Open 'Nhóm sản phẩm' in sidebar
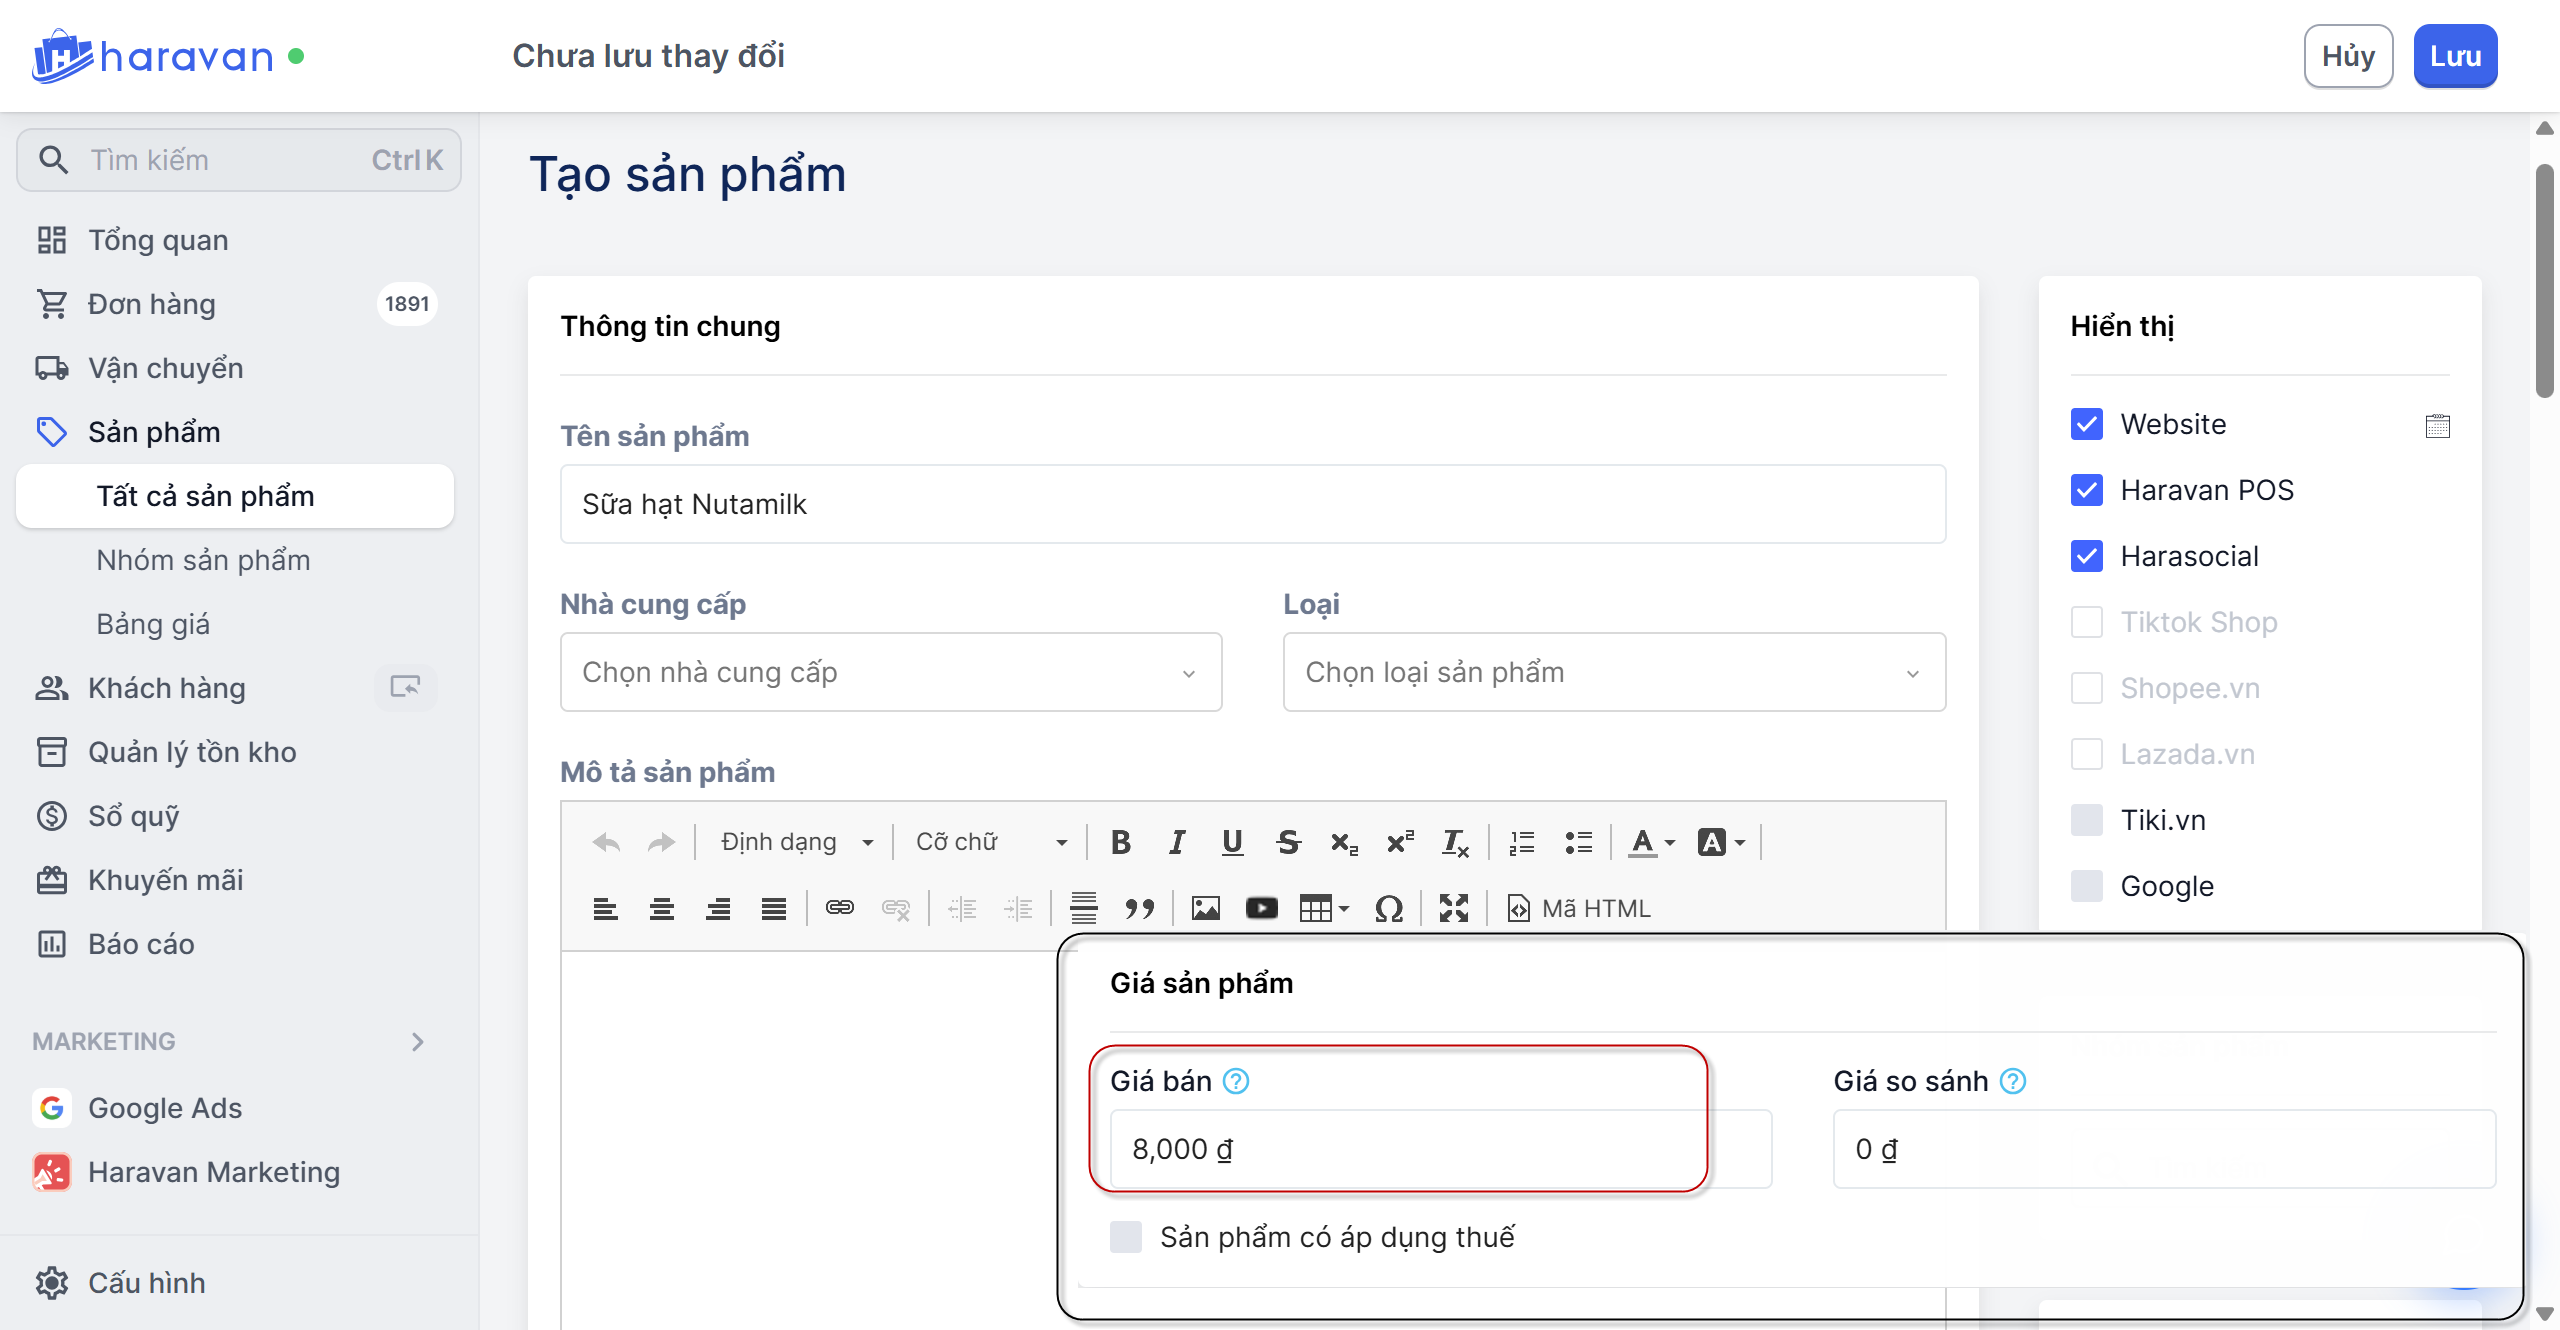 203,560
